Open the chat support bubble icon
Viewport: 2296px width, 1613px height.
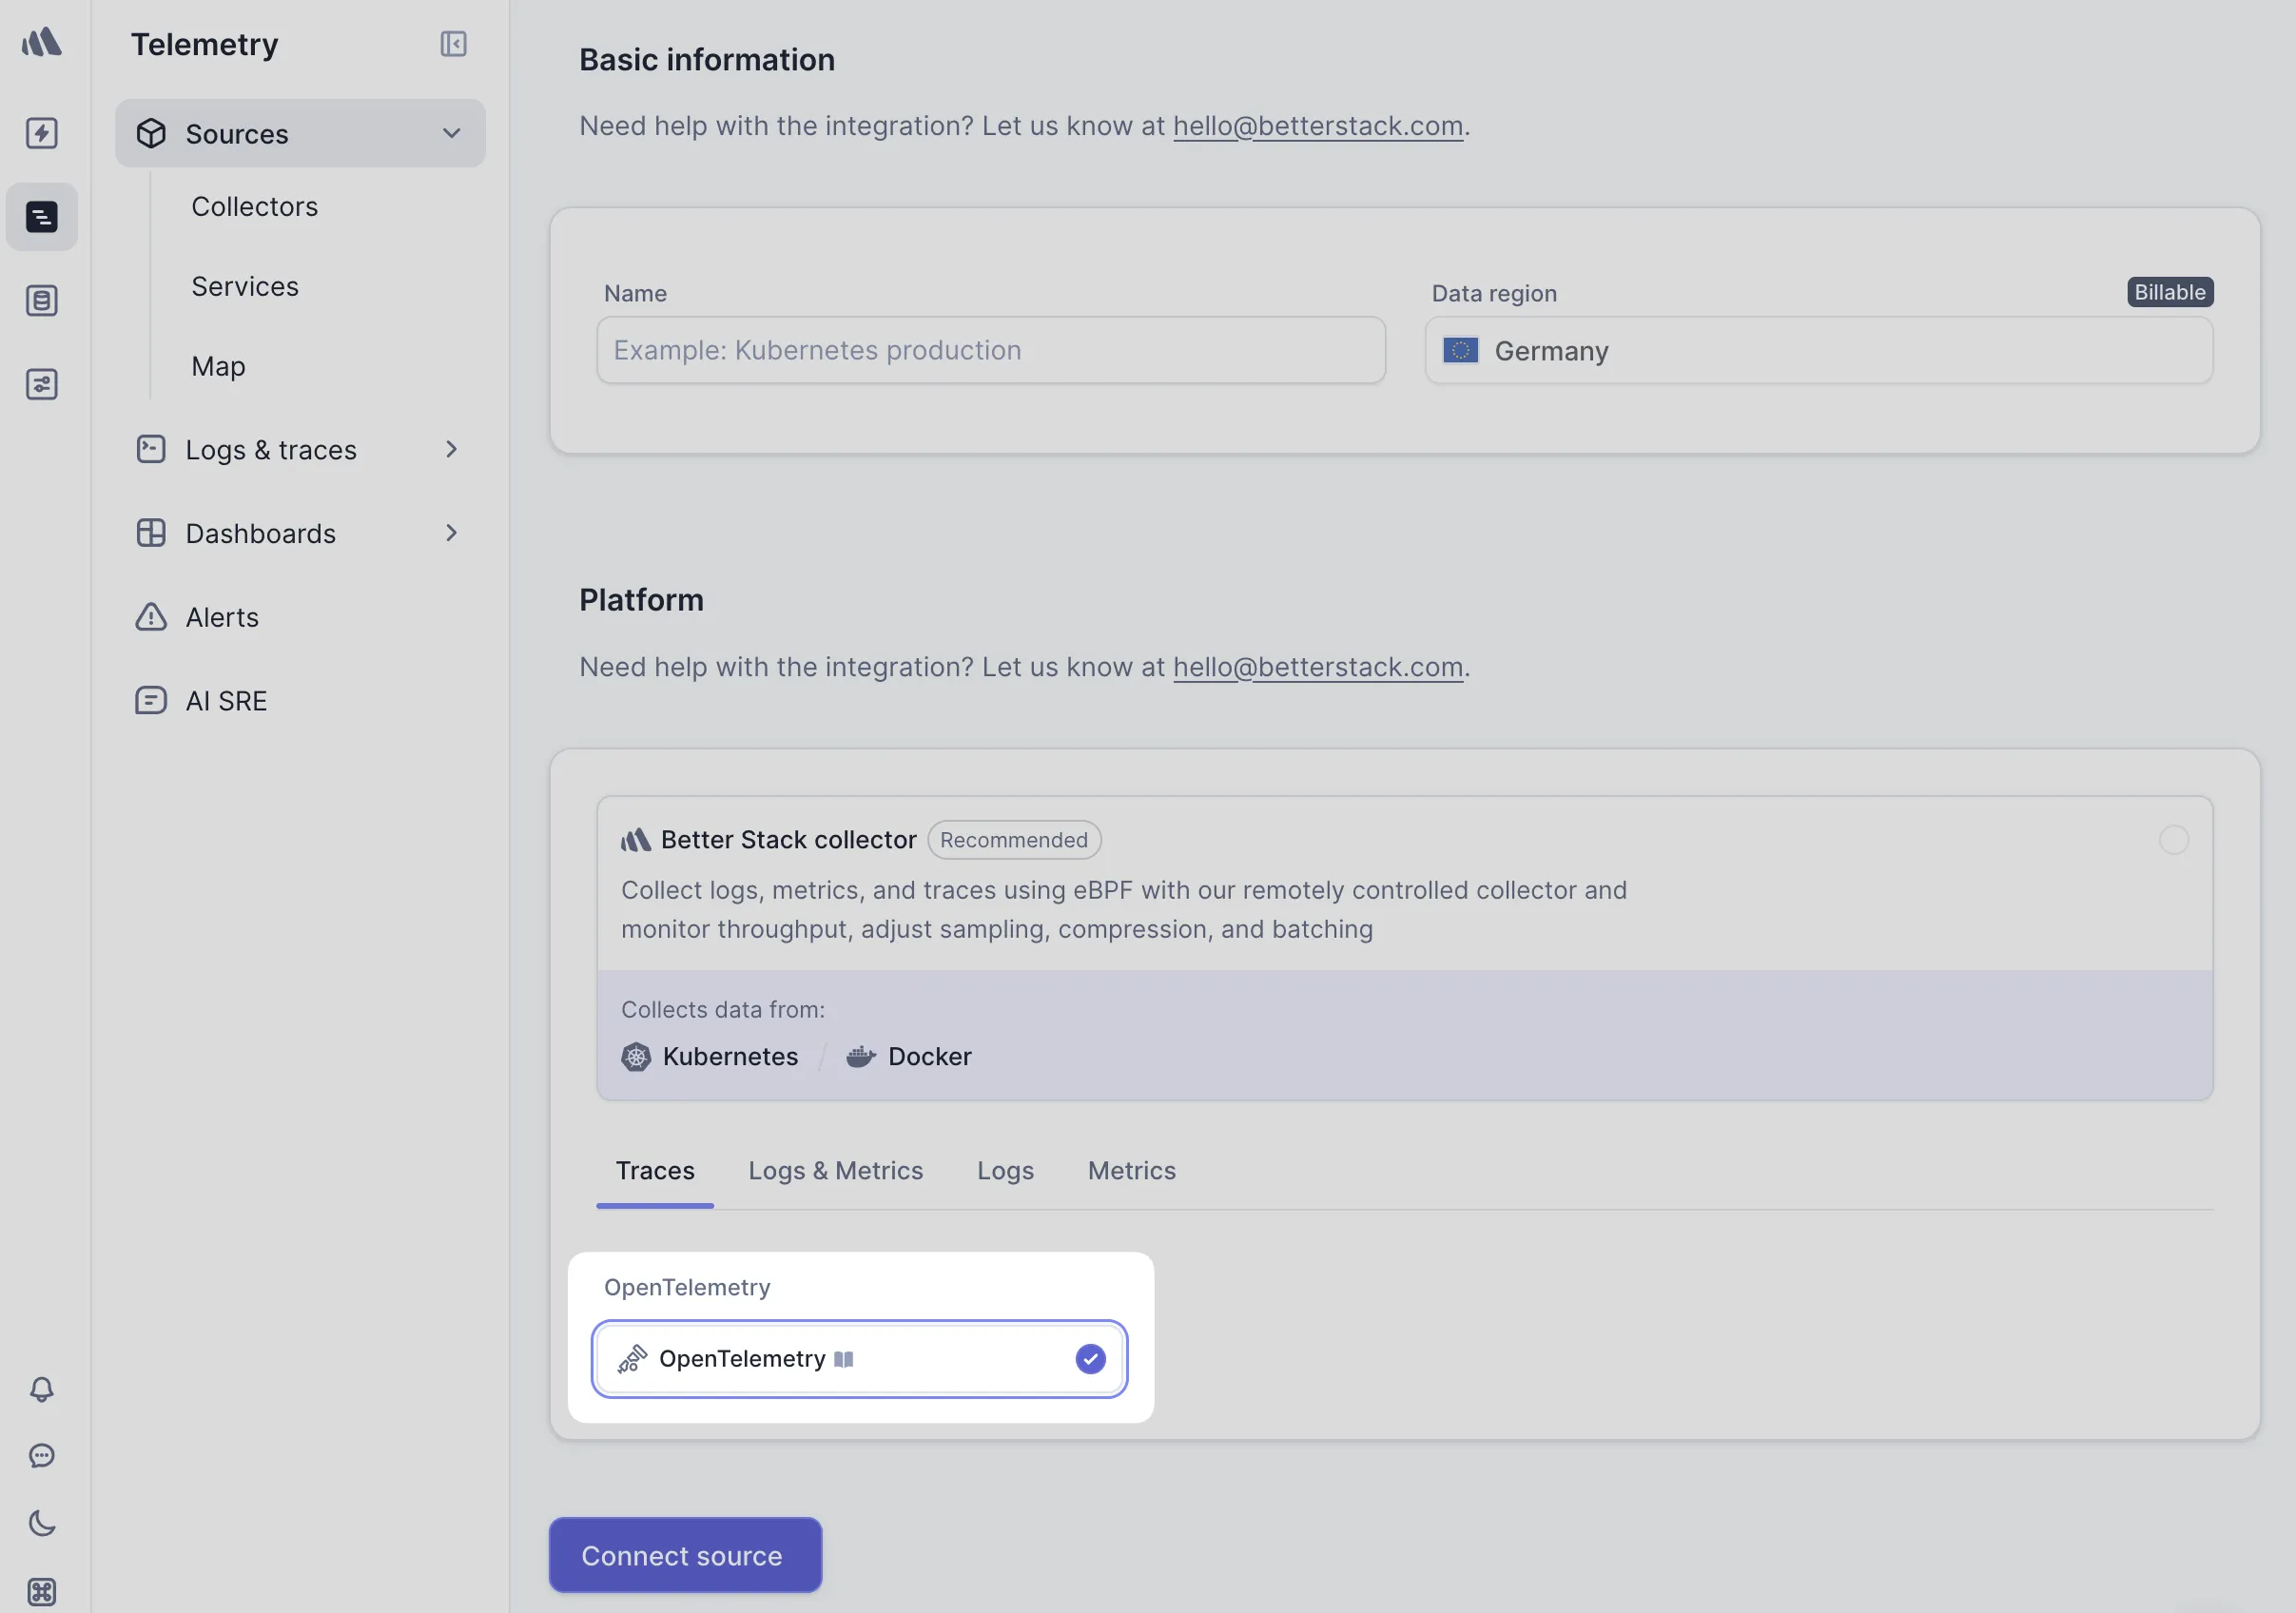click(x=42, y=1455)
